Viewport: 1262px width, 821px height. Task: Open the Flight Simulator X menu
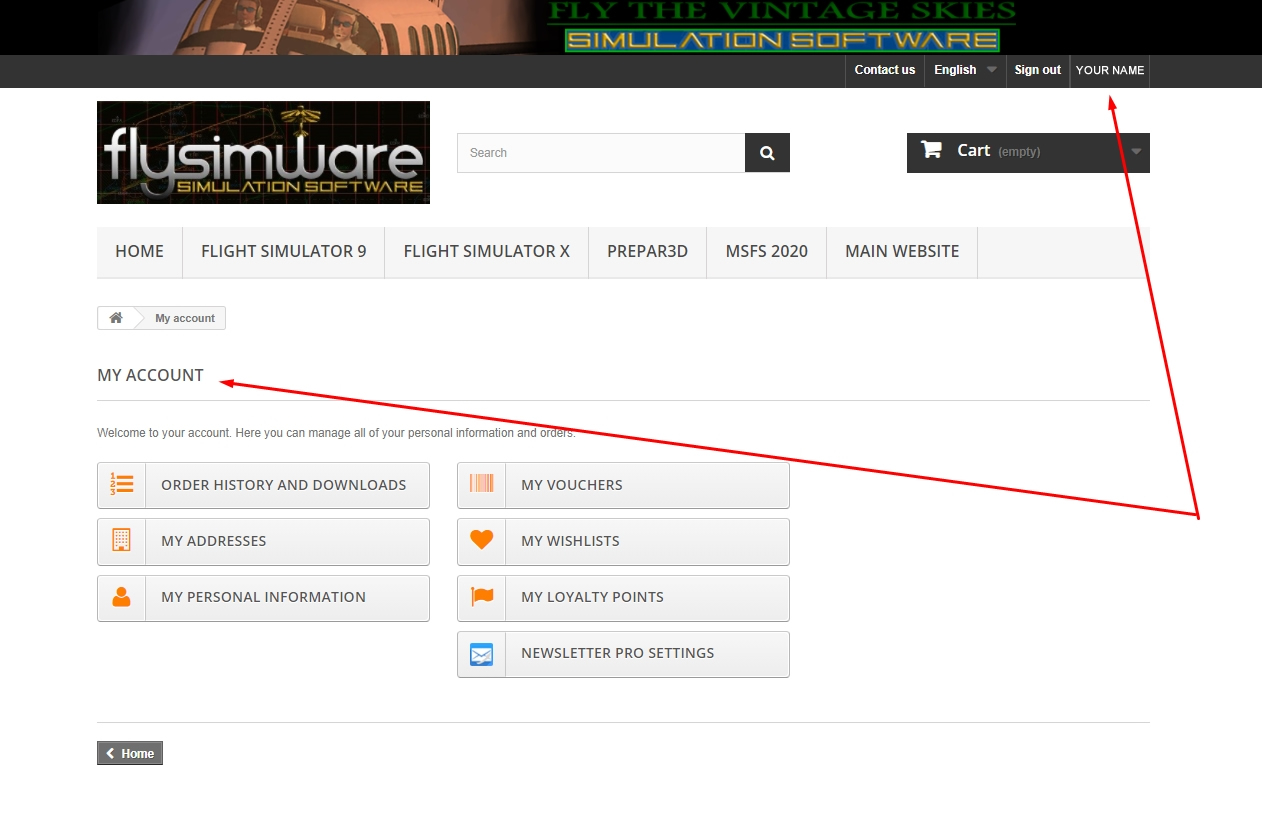tap(486, 252)
